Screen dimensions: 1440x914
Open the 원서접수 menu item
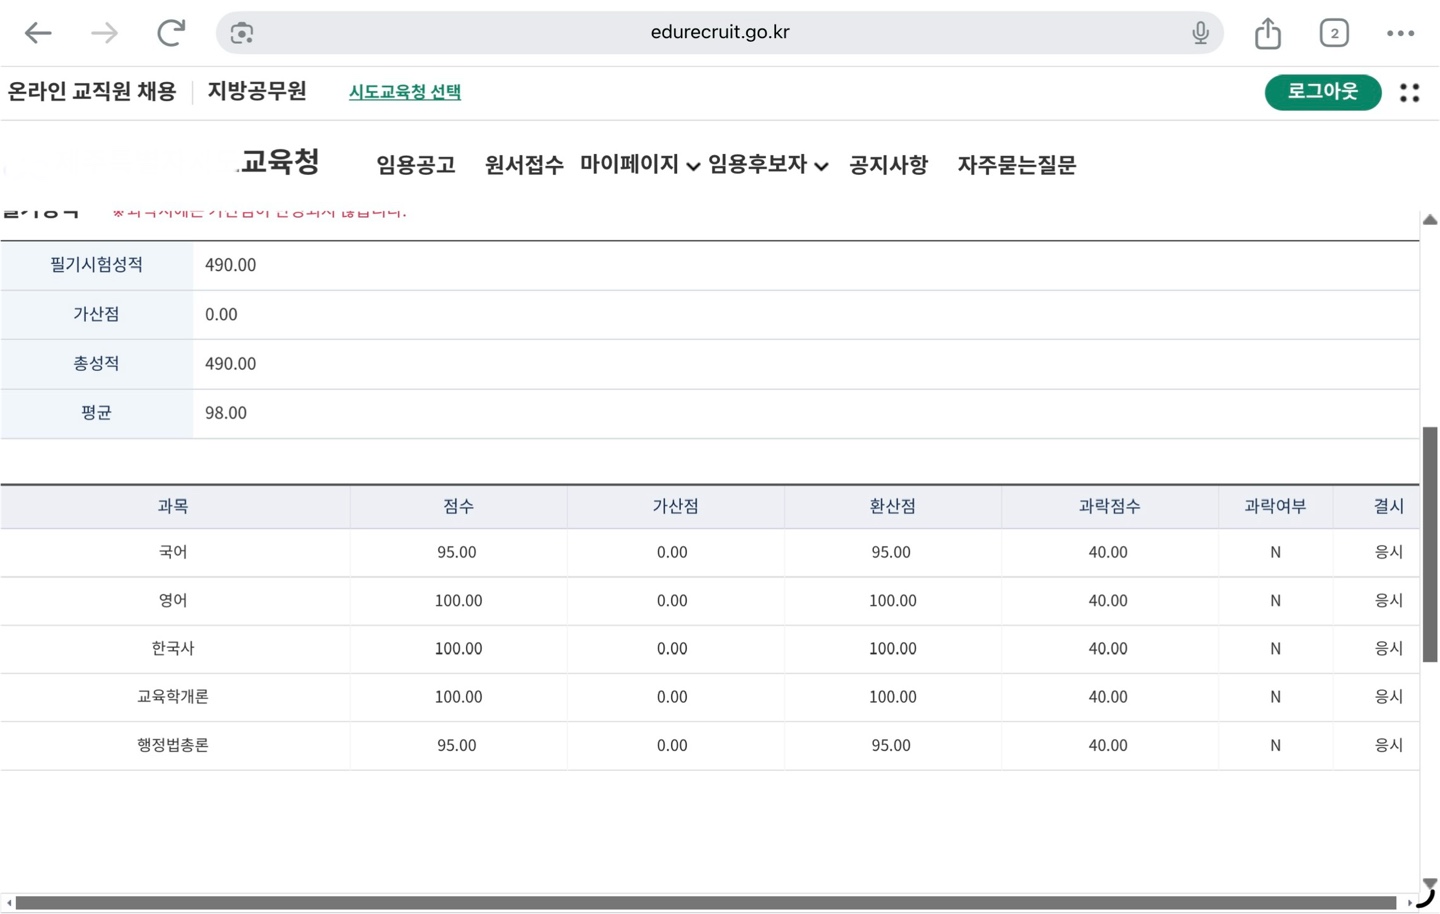524,165
